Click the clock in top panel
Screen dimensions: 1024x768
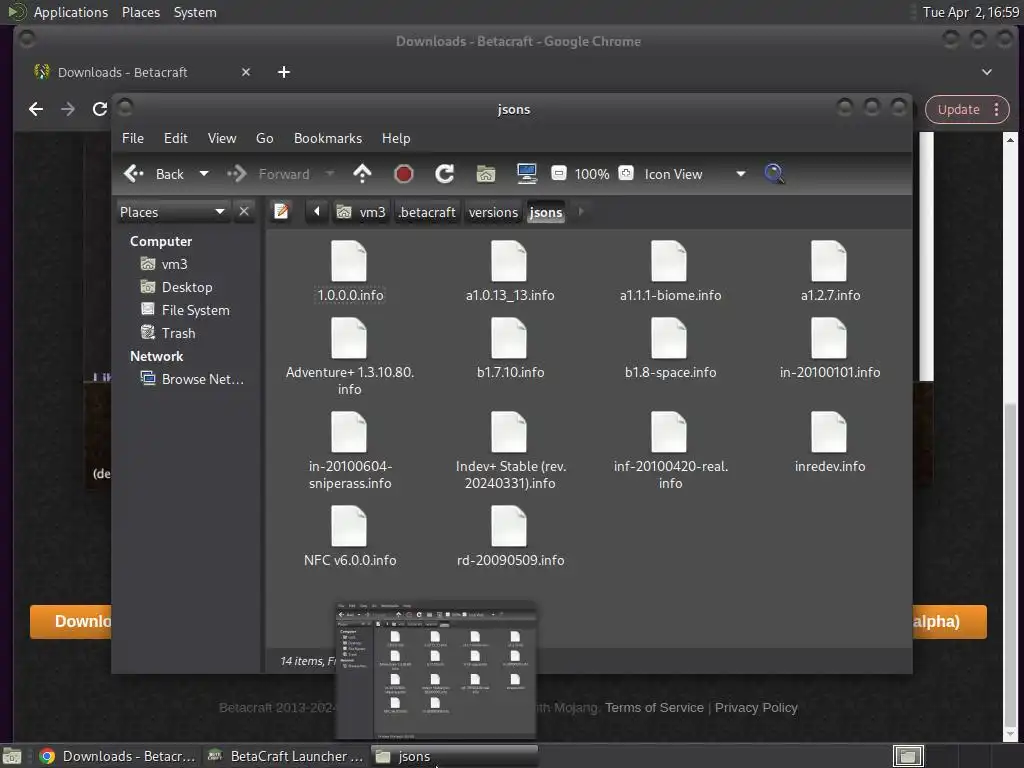coord(970,12)
